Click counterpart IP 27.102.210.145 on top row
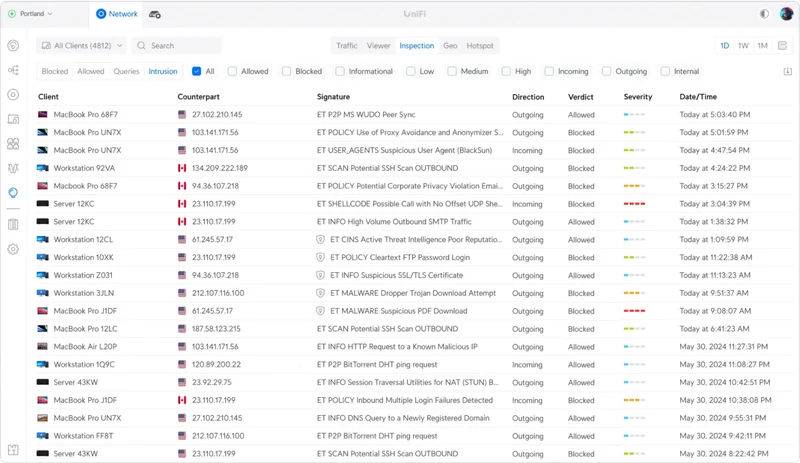The image size is (800, 463). pyautogui.click(x=217, y=114)
